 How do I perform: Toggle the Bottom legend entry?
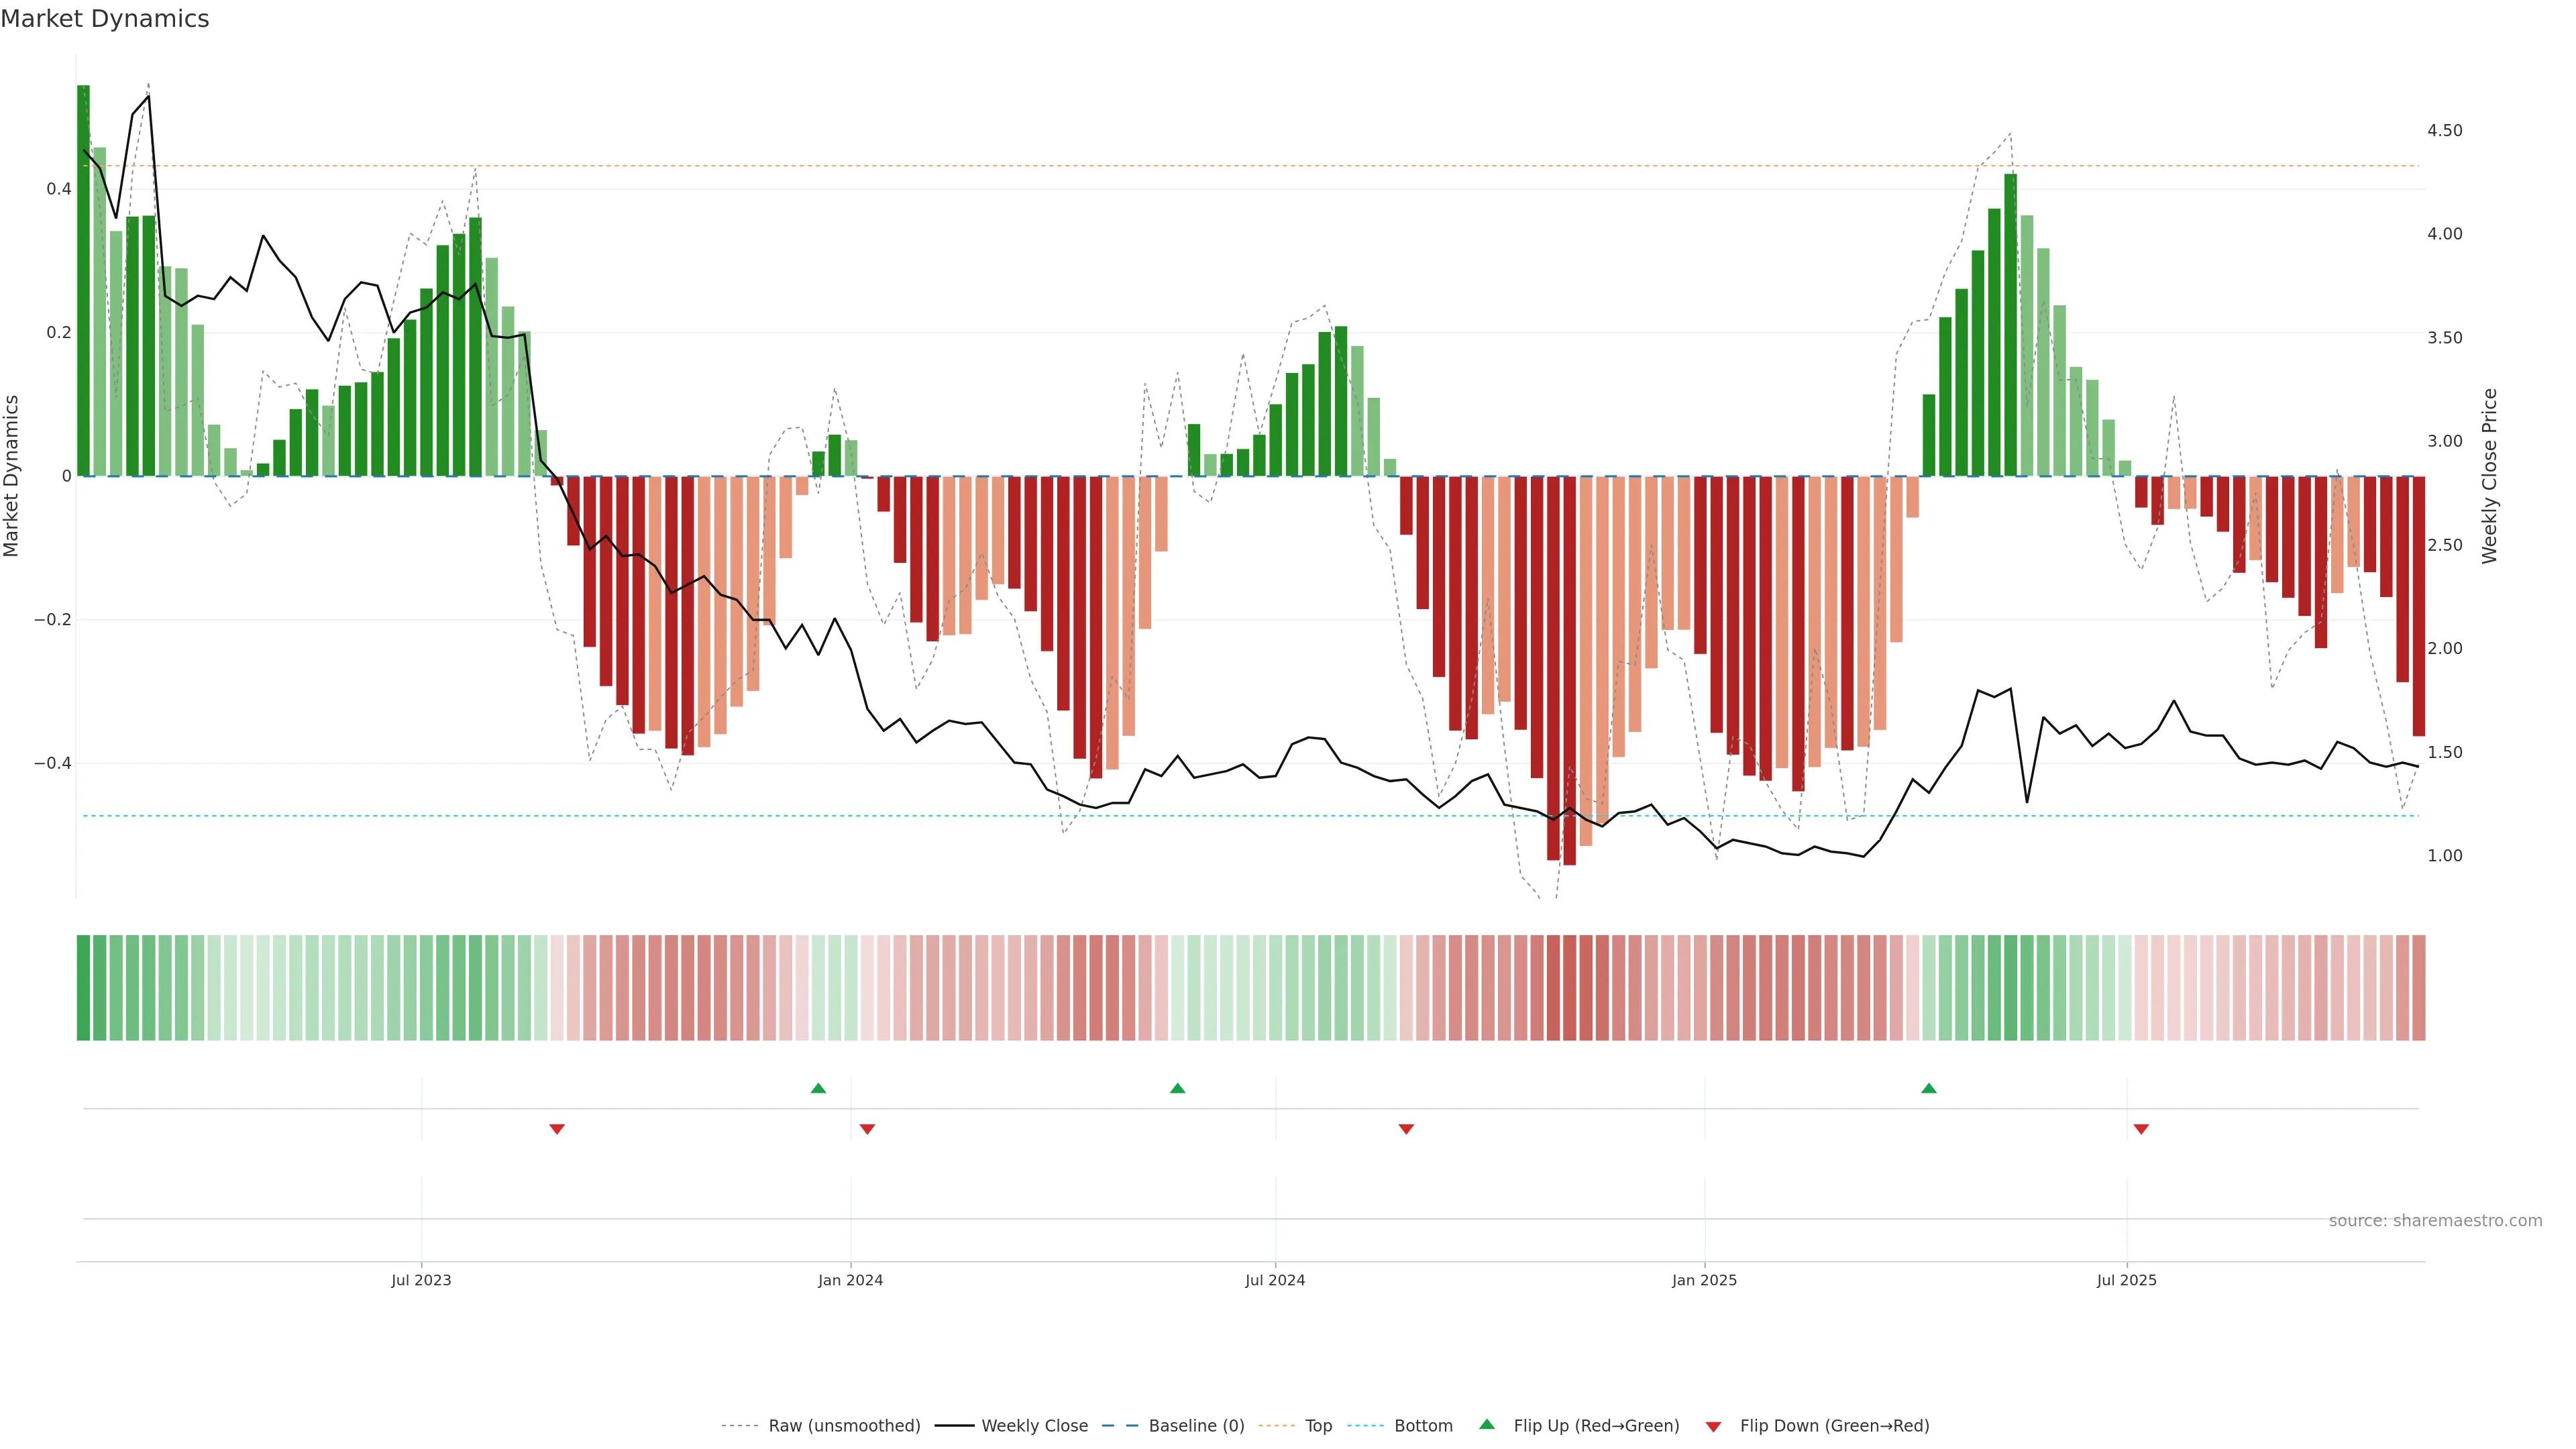tap(1423, 1426)
